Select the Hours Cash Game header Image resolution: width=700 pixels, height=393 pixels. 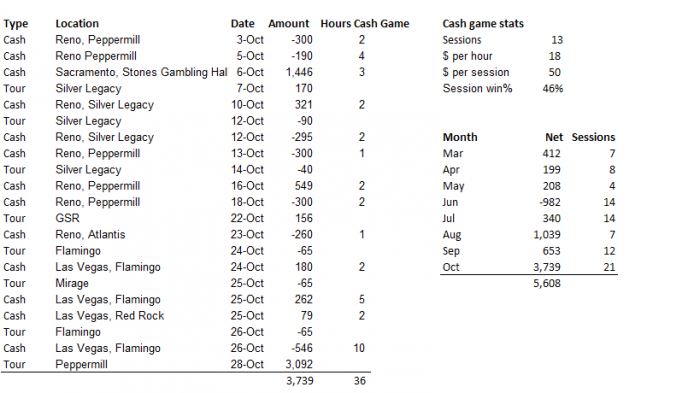365,24
